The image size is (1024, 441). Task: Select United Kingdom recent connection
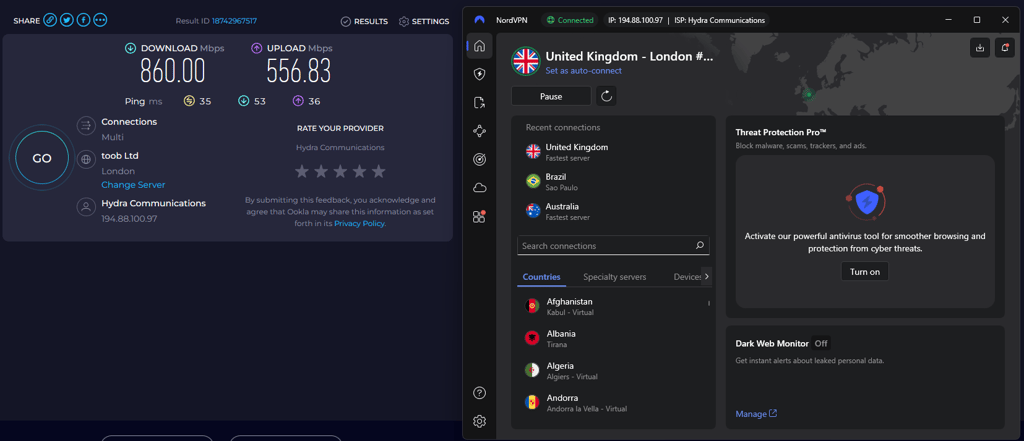click(x=614, y=152)
